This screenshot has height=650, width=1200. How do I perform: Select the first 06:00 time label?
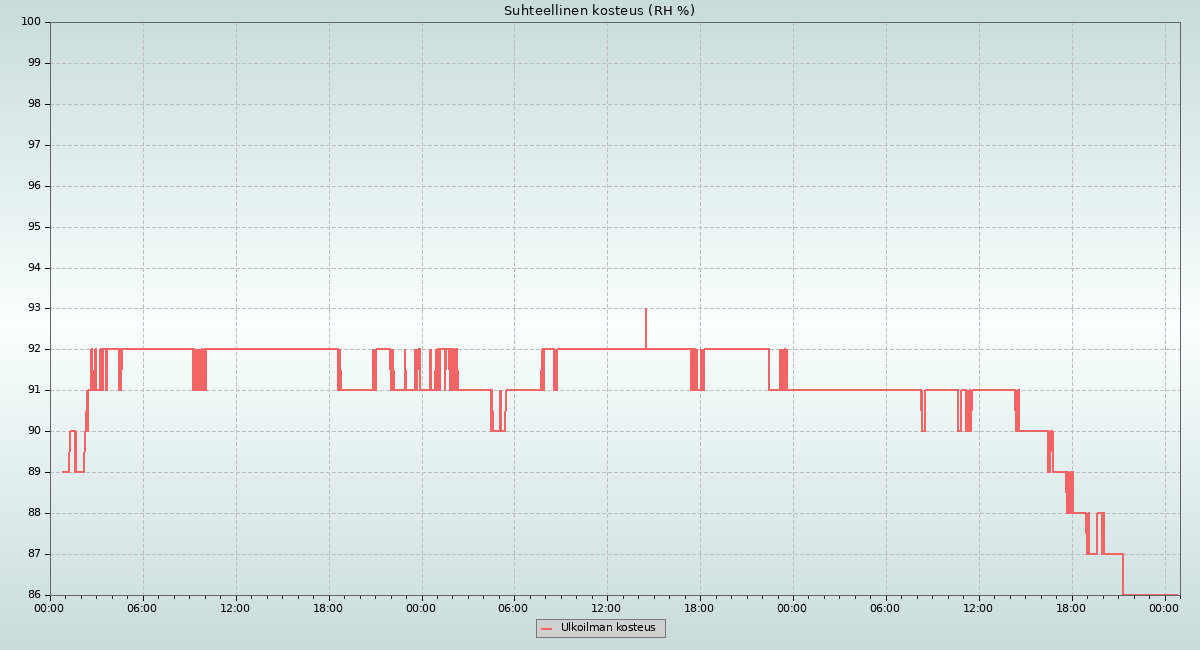(143, 607)
